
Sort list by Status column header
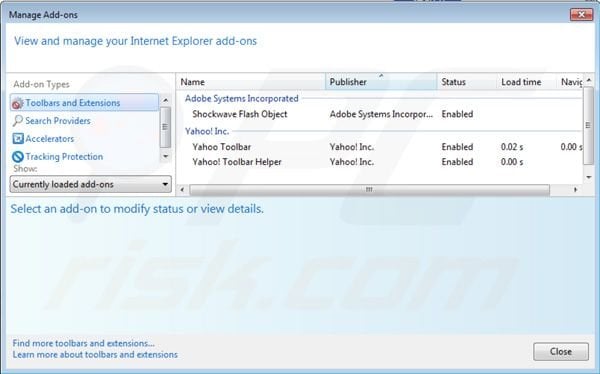click(467, 82)
